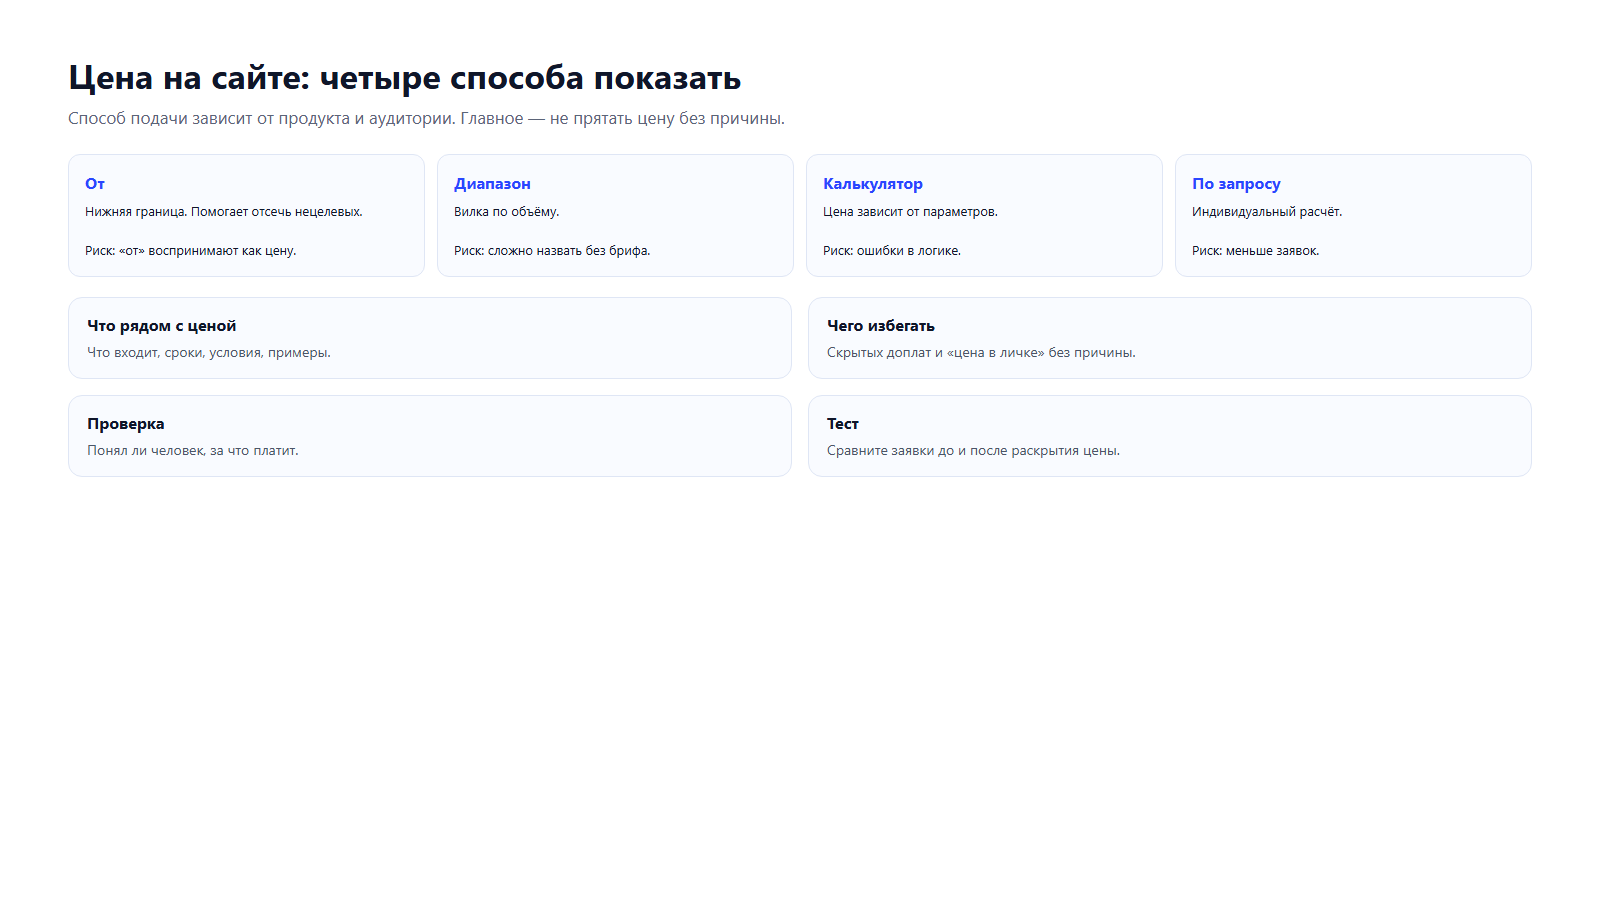Click the «Риск: меньше заявок.» line
This screenshot has height=900, width=1600.
(1255, 251)
